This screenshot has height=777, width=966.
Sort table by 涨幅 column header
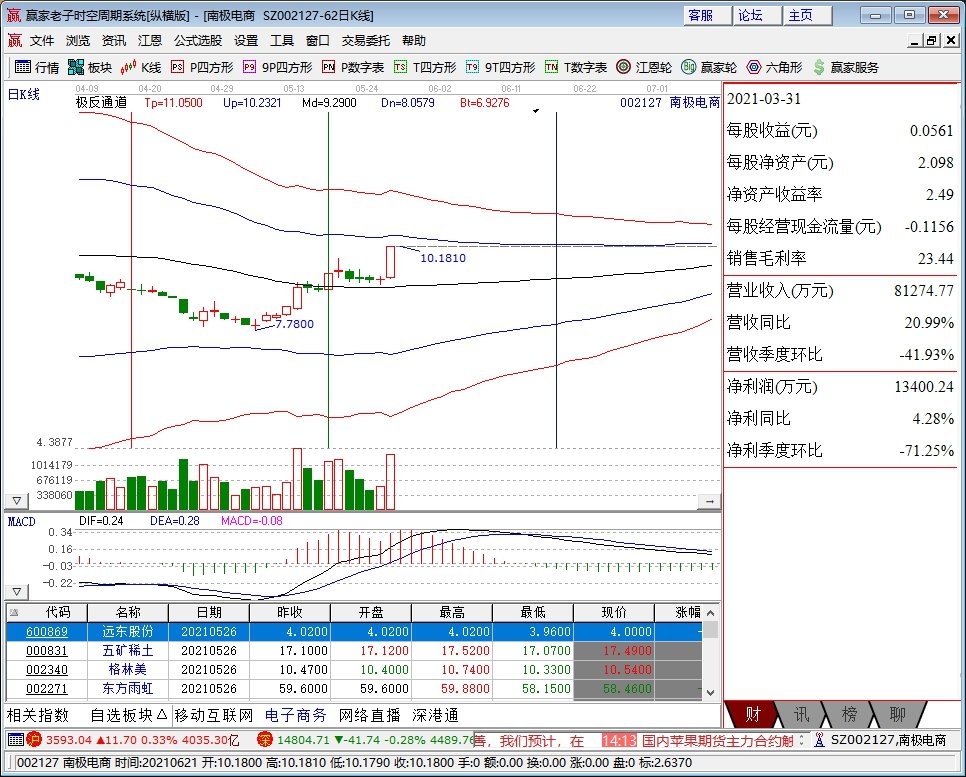tap(680, 612)
